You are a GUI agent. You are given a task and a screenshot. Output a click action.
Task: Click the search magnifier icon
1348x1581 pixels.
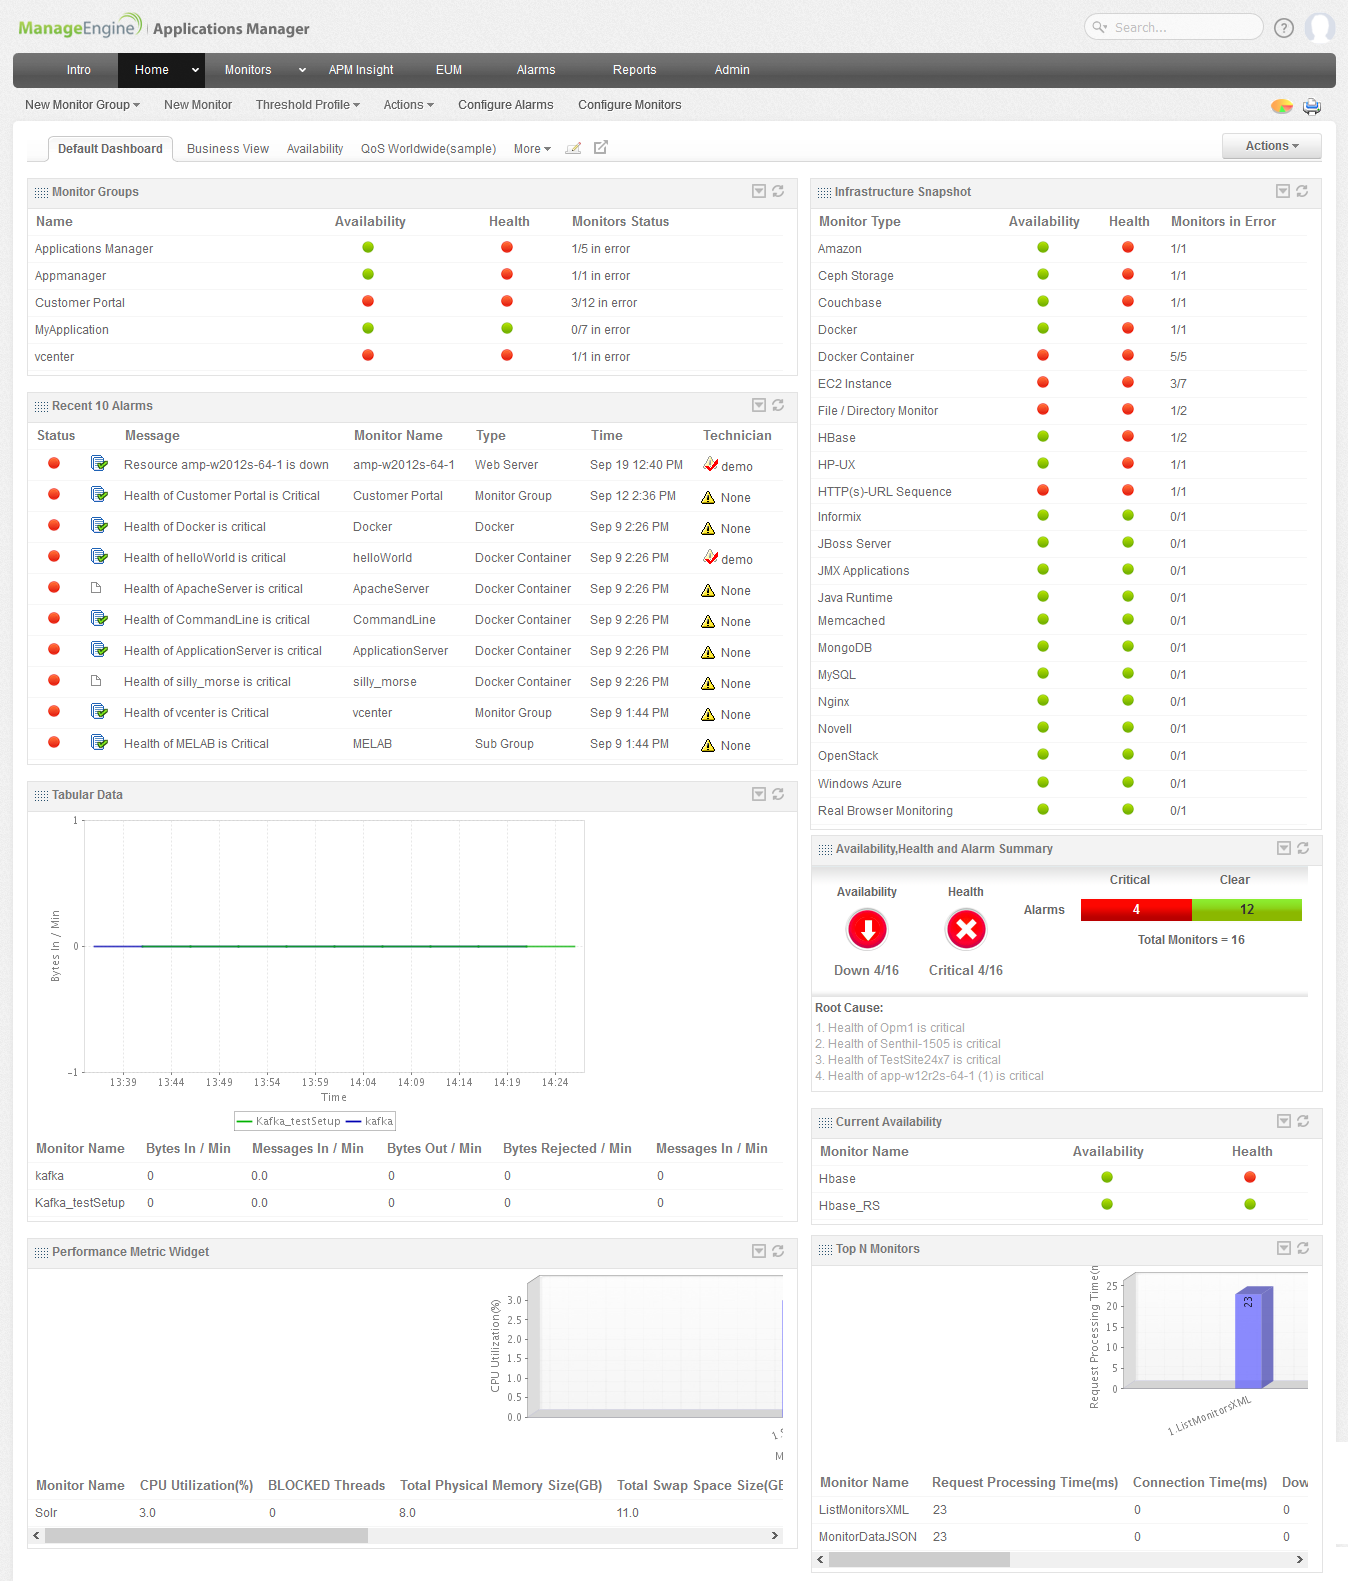(x=1099, y=27)
